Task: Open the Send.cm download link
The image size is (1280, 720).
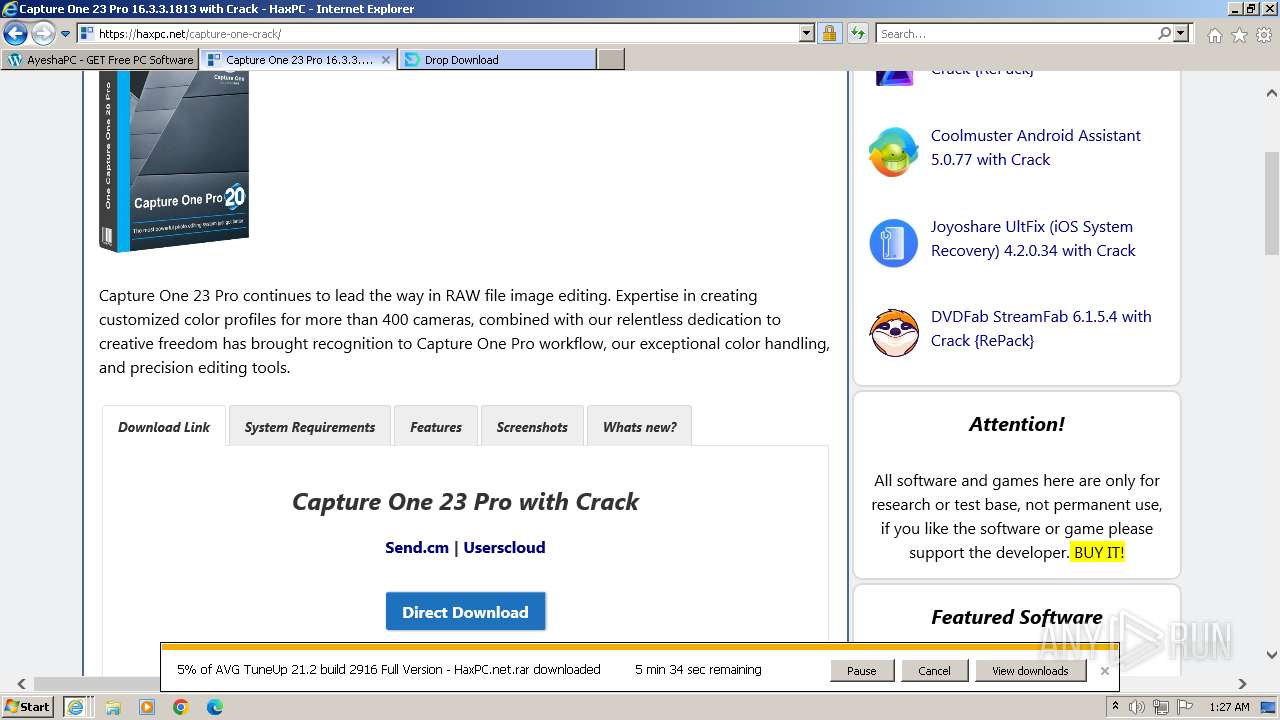Action: pyautogui.click(x=417, y=547)
